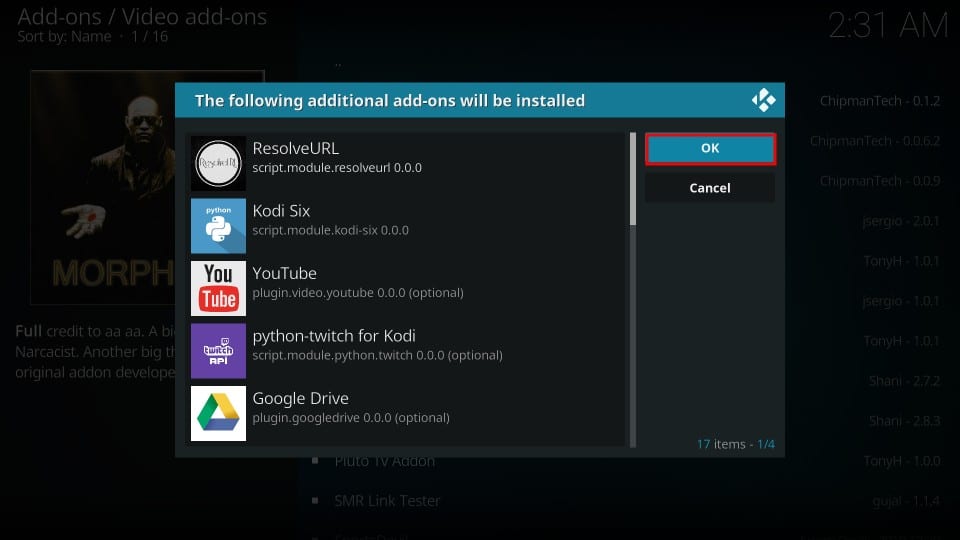Click plugin.video.youtube 0.0.0 (optional) text
This screenshot has width=960, height=540.
coord(358,293)
